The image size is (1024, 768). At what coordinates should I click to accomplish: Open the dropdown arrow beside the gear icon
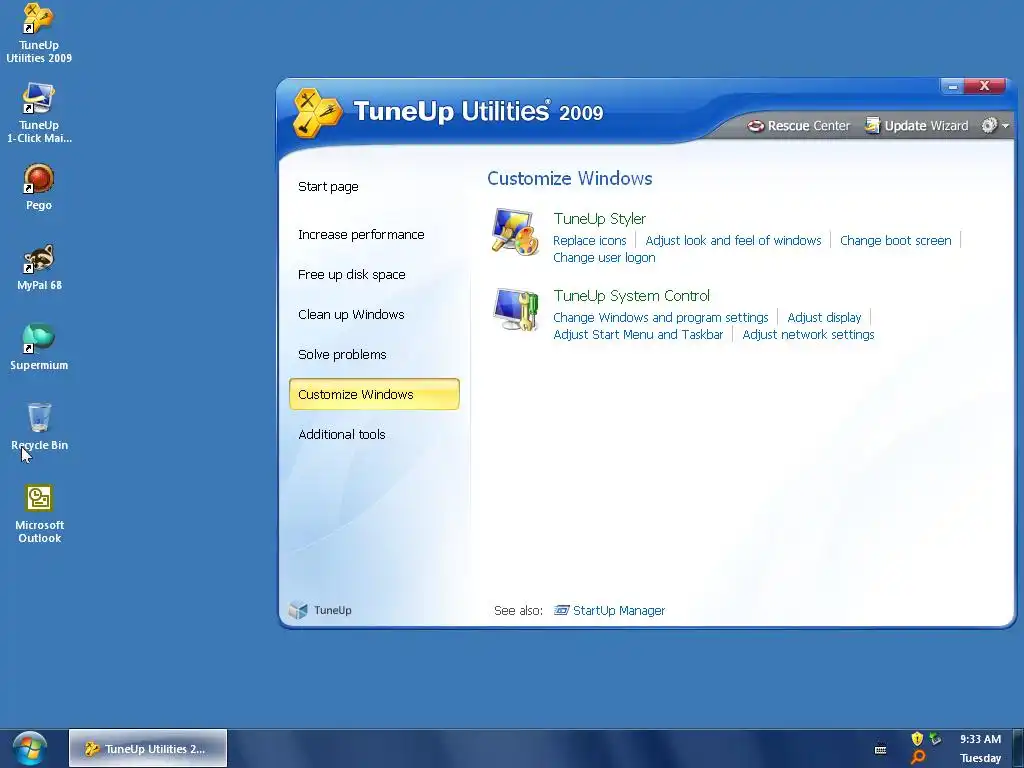point(1005,125)
